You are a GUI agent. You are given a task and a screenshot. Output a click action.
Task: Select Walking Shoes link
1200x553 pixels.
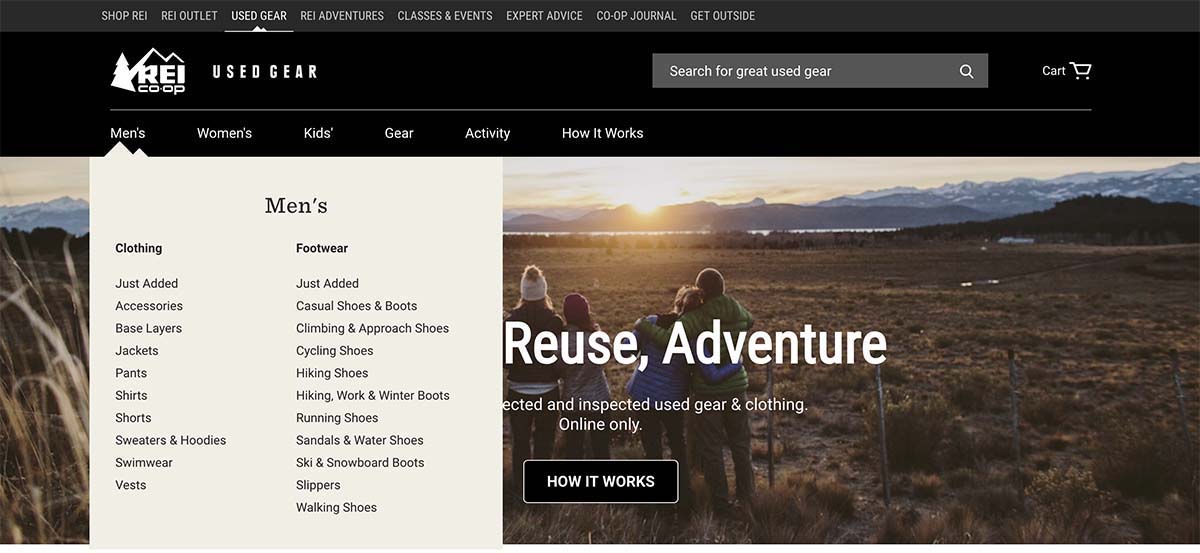click(x=336, y=508)
